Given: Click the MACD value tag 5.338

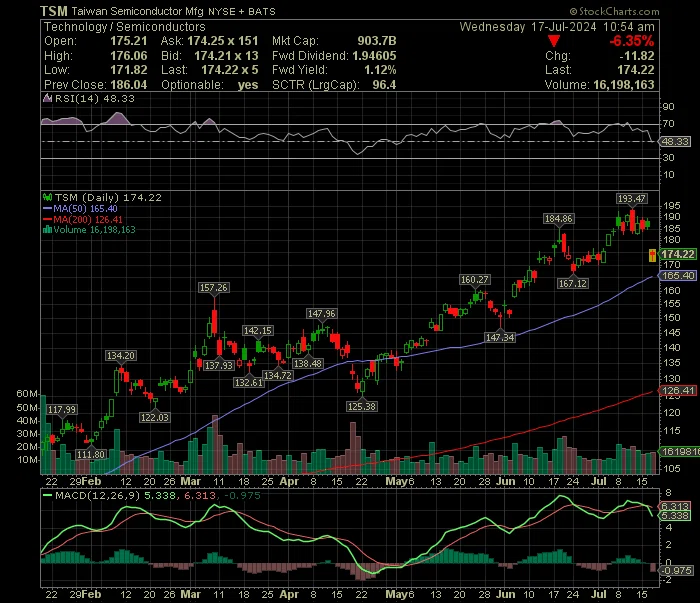Looking at the screenshot, I should click(x=675, y=516).
